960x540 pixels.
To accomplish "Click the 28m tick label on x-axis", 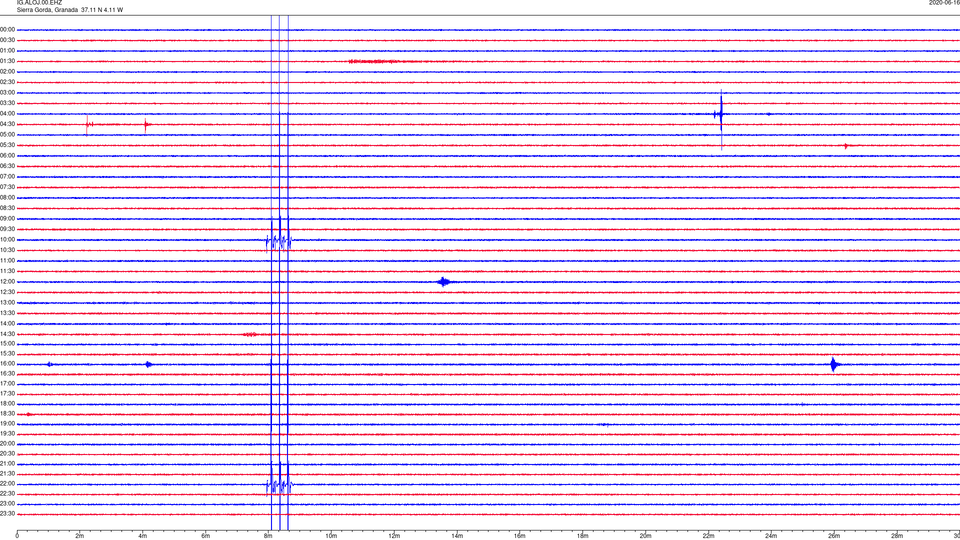I will tap(896, 536).
